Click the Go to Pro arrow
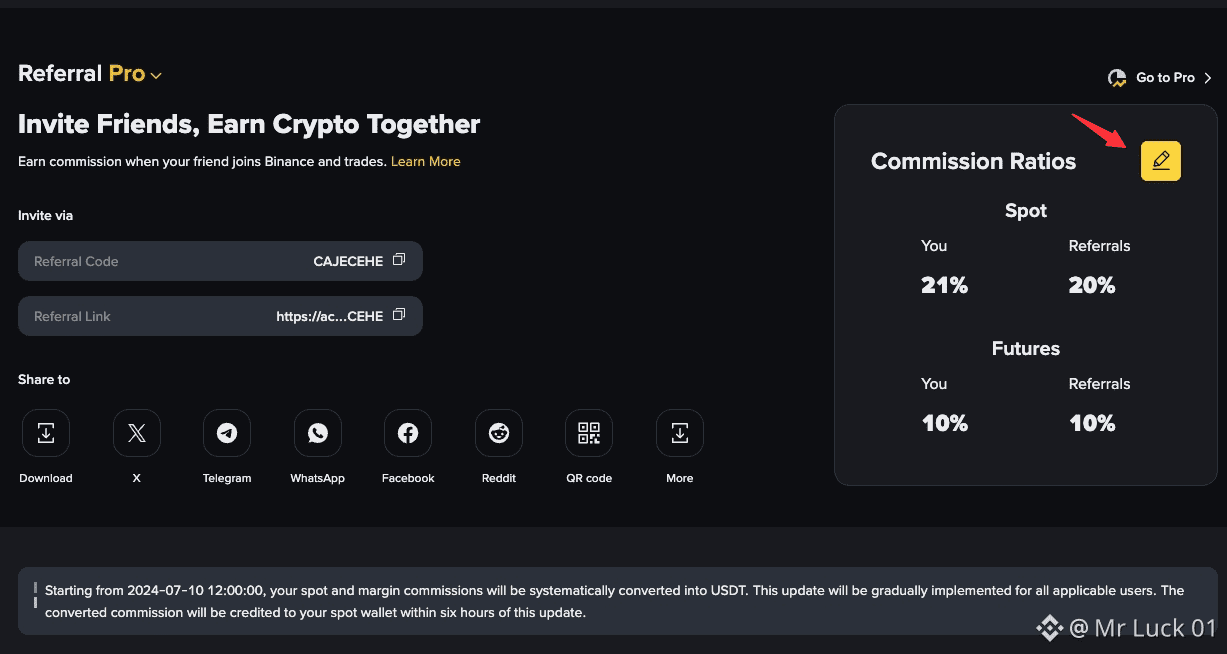Viewport: 1227px width, 654px height. pos(1208,78)
